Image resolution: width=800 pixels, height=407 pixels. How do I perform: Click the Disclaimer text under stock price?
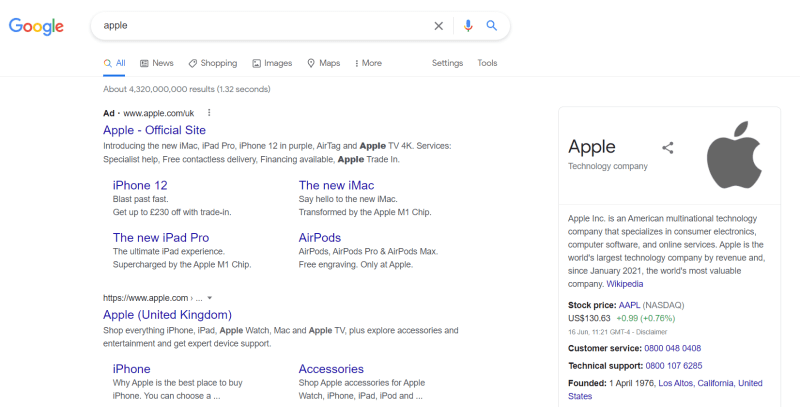[x=652, y=332]
